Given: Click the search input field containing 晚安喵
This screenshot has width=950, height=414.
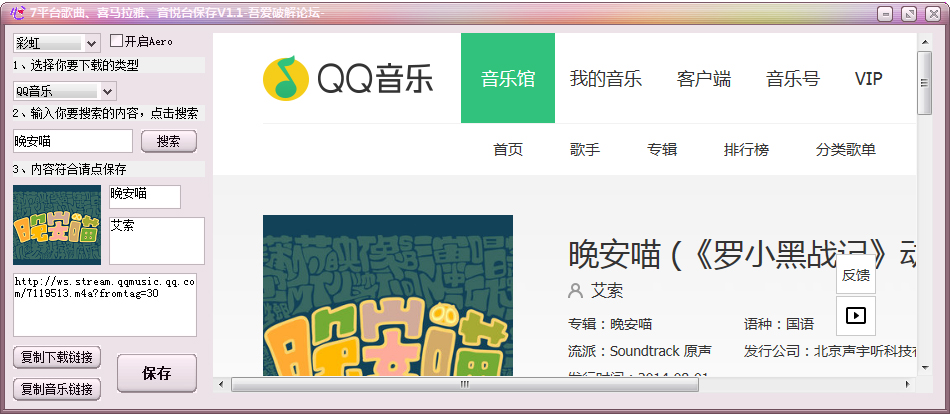Looking at the screenshot, I should click(x=73, y=141).
